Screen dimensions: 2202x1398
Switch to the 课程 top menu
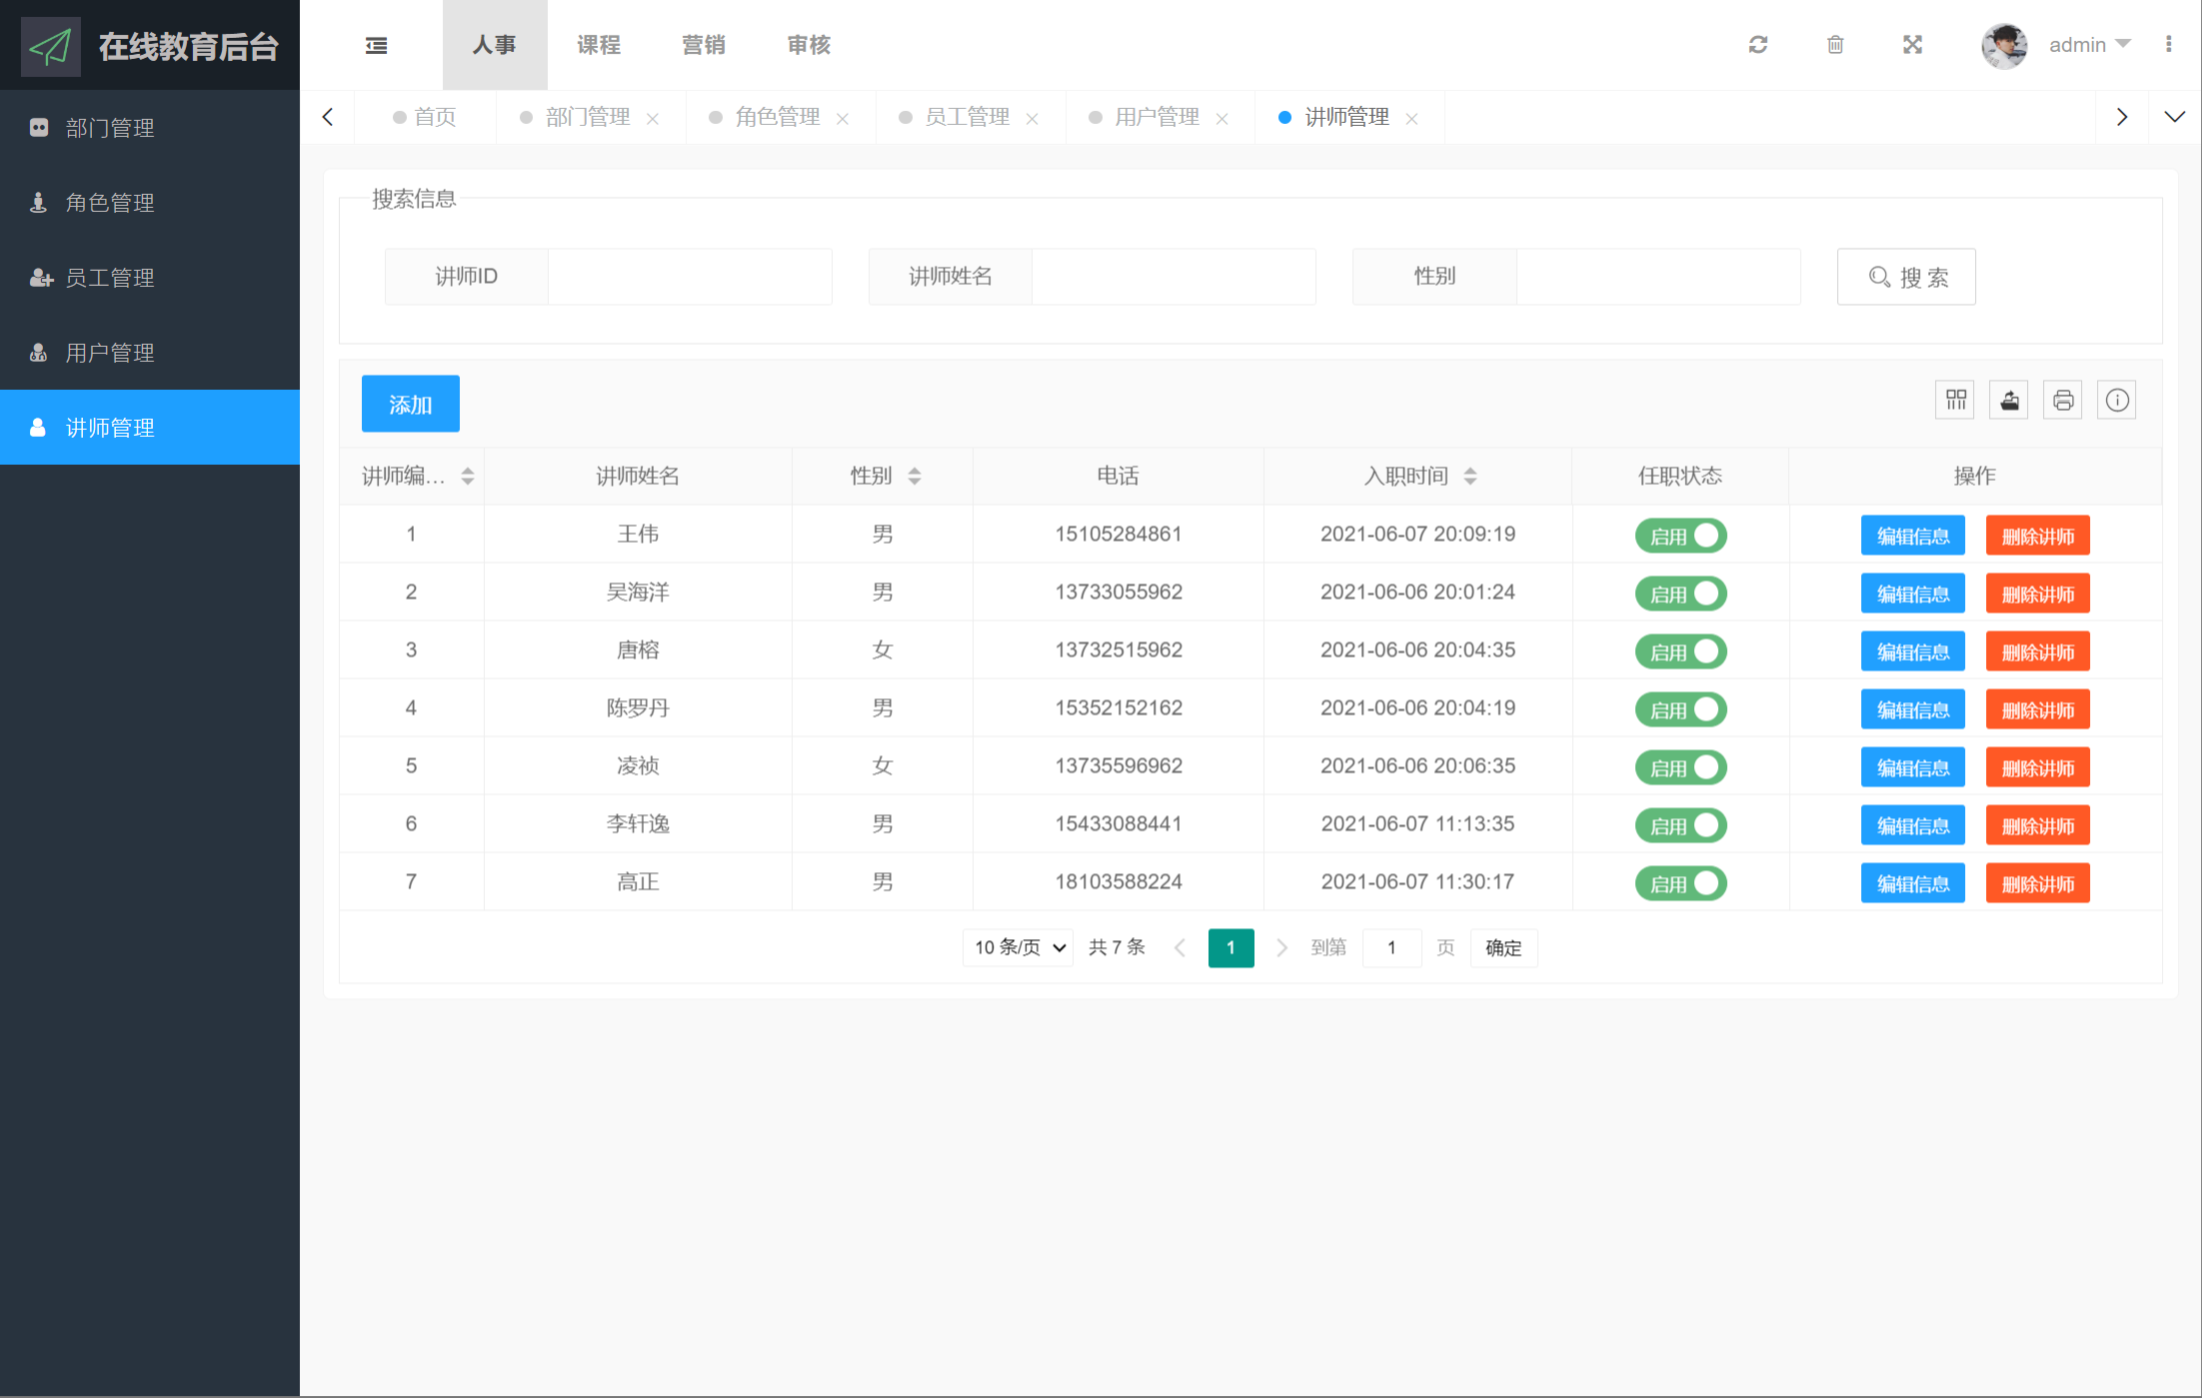click(x=599, y=45)
